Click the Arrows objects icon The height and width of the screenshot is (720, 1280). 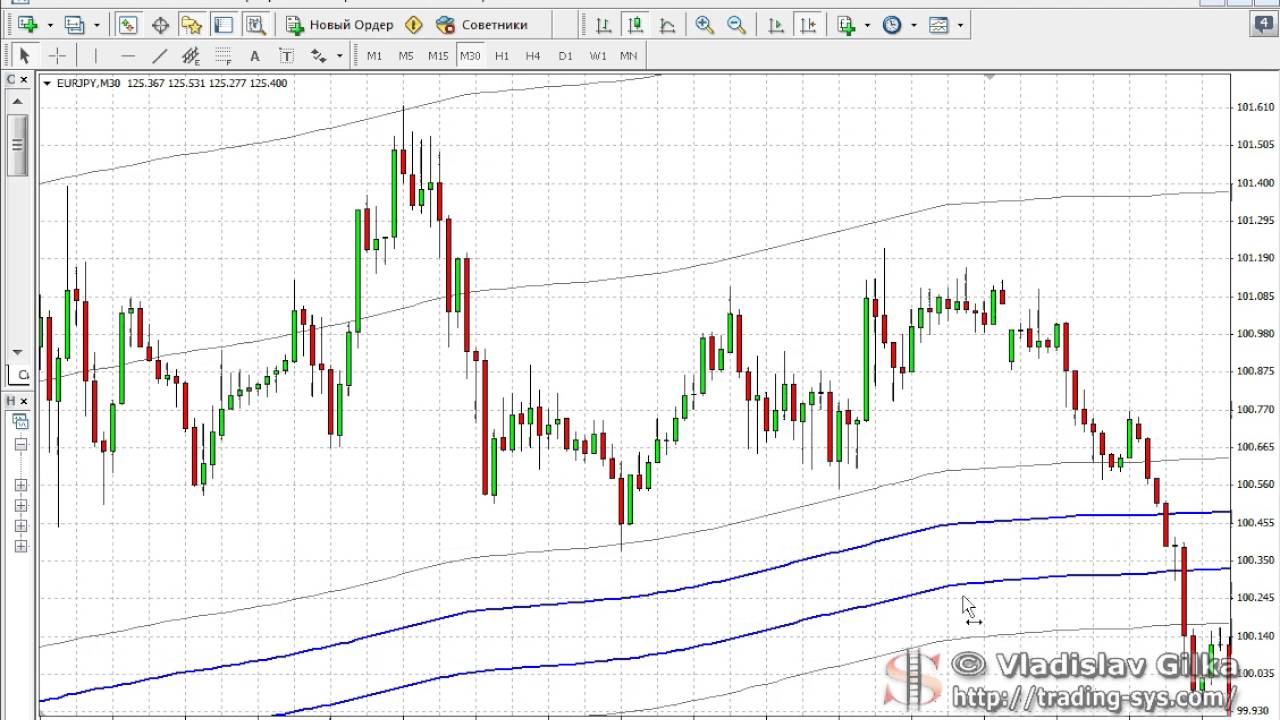click(x=319, y=56)
